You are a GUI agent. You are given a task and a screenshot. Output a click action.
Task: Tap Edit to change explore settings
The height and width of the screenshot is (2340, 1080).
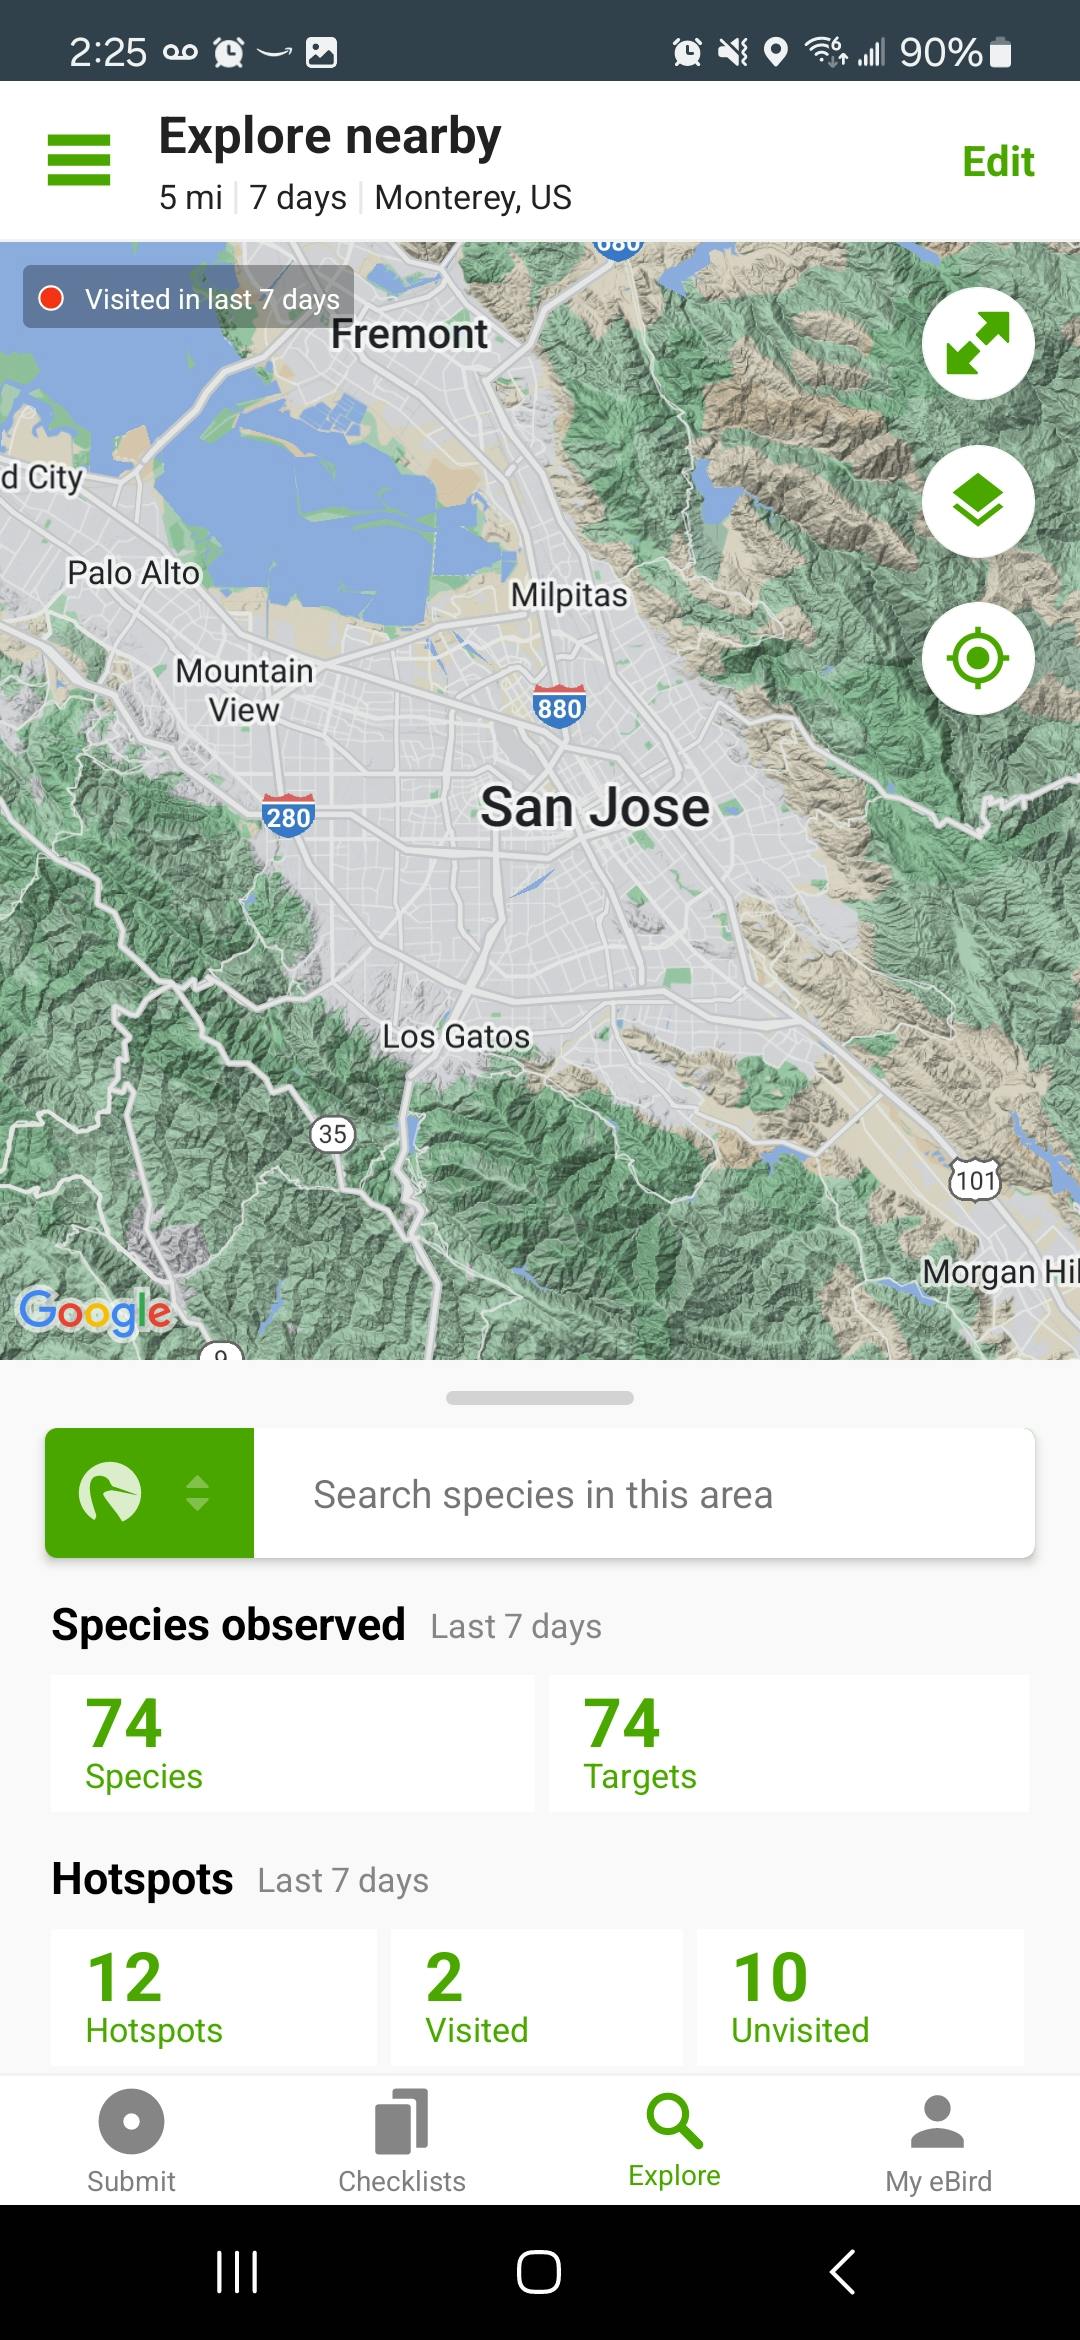997,162
